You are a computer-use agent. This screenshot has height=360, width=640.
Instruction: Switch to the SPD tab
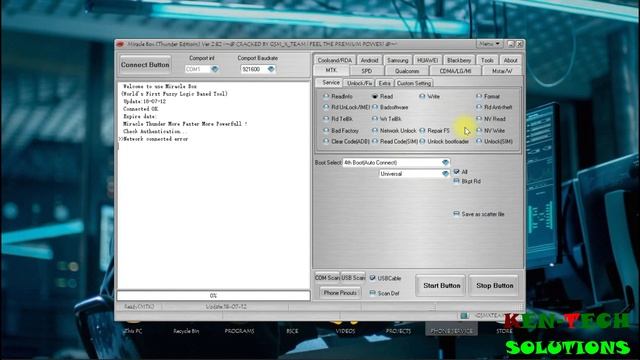pyautogui.click(x=367, y=71)
